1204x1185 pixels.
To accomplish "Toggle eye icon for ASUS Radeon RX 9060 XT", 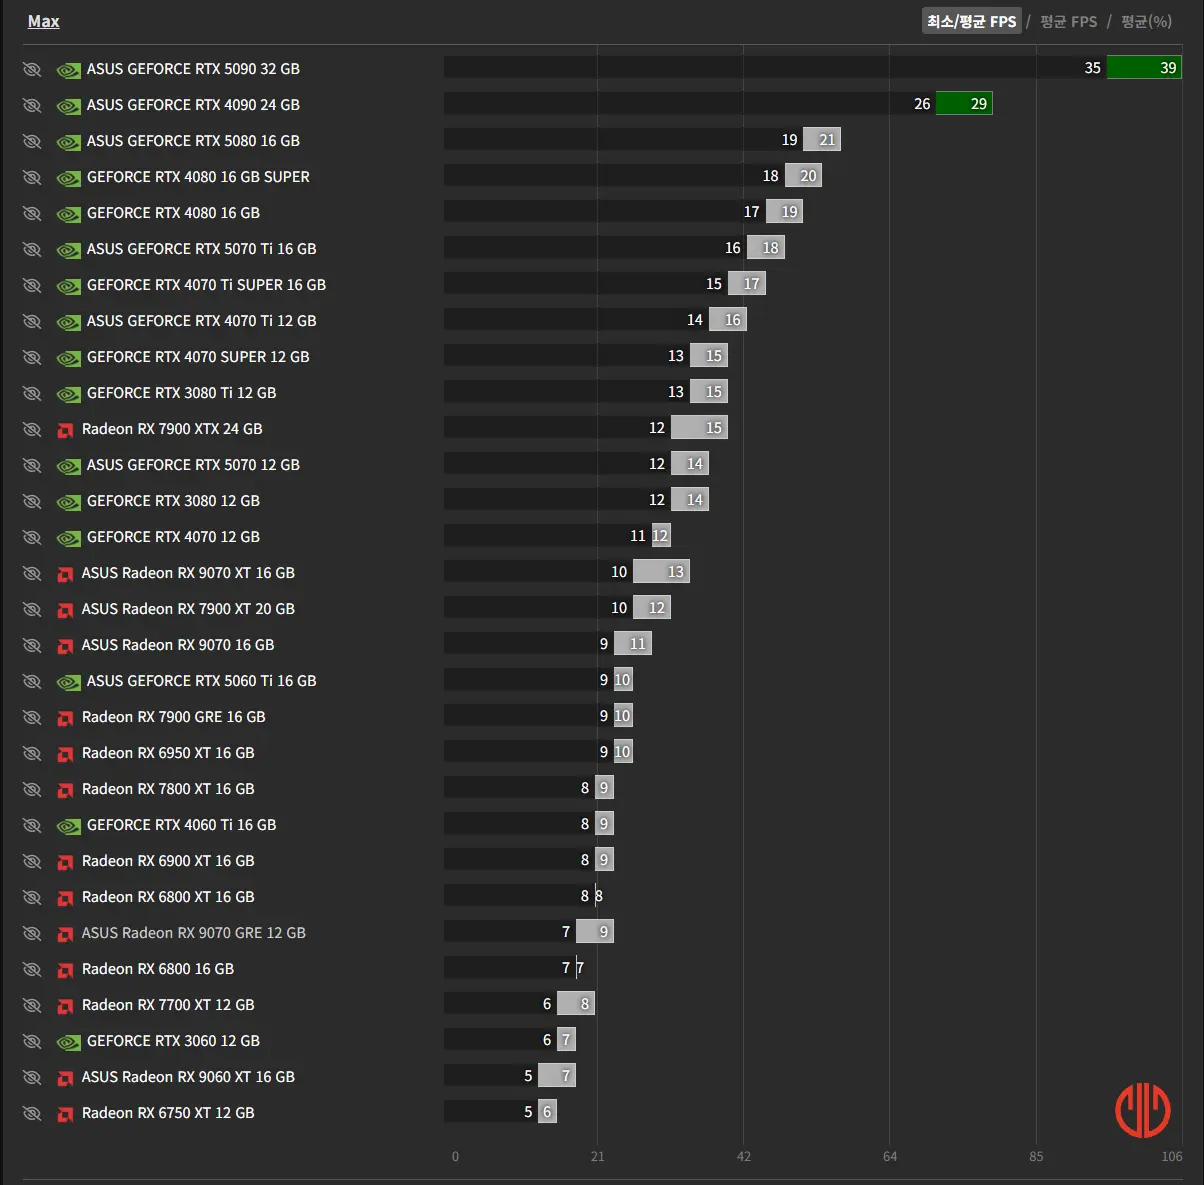I will coord(32,1077).
